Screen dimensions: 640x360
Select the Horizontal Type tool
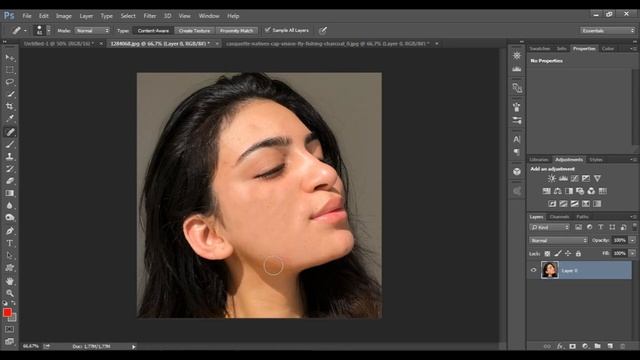click(x=10, y=243)
